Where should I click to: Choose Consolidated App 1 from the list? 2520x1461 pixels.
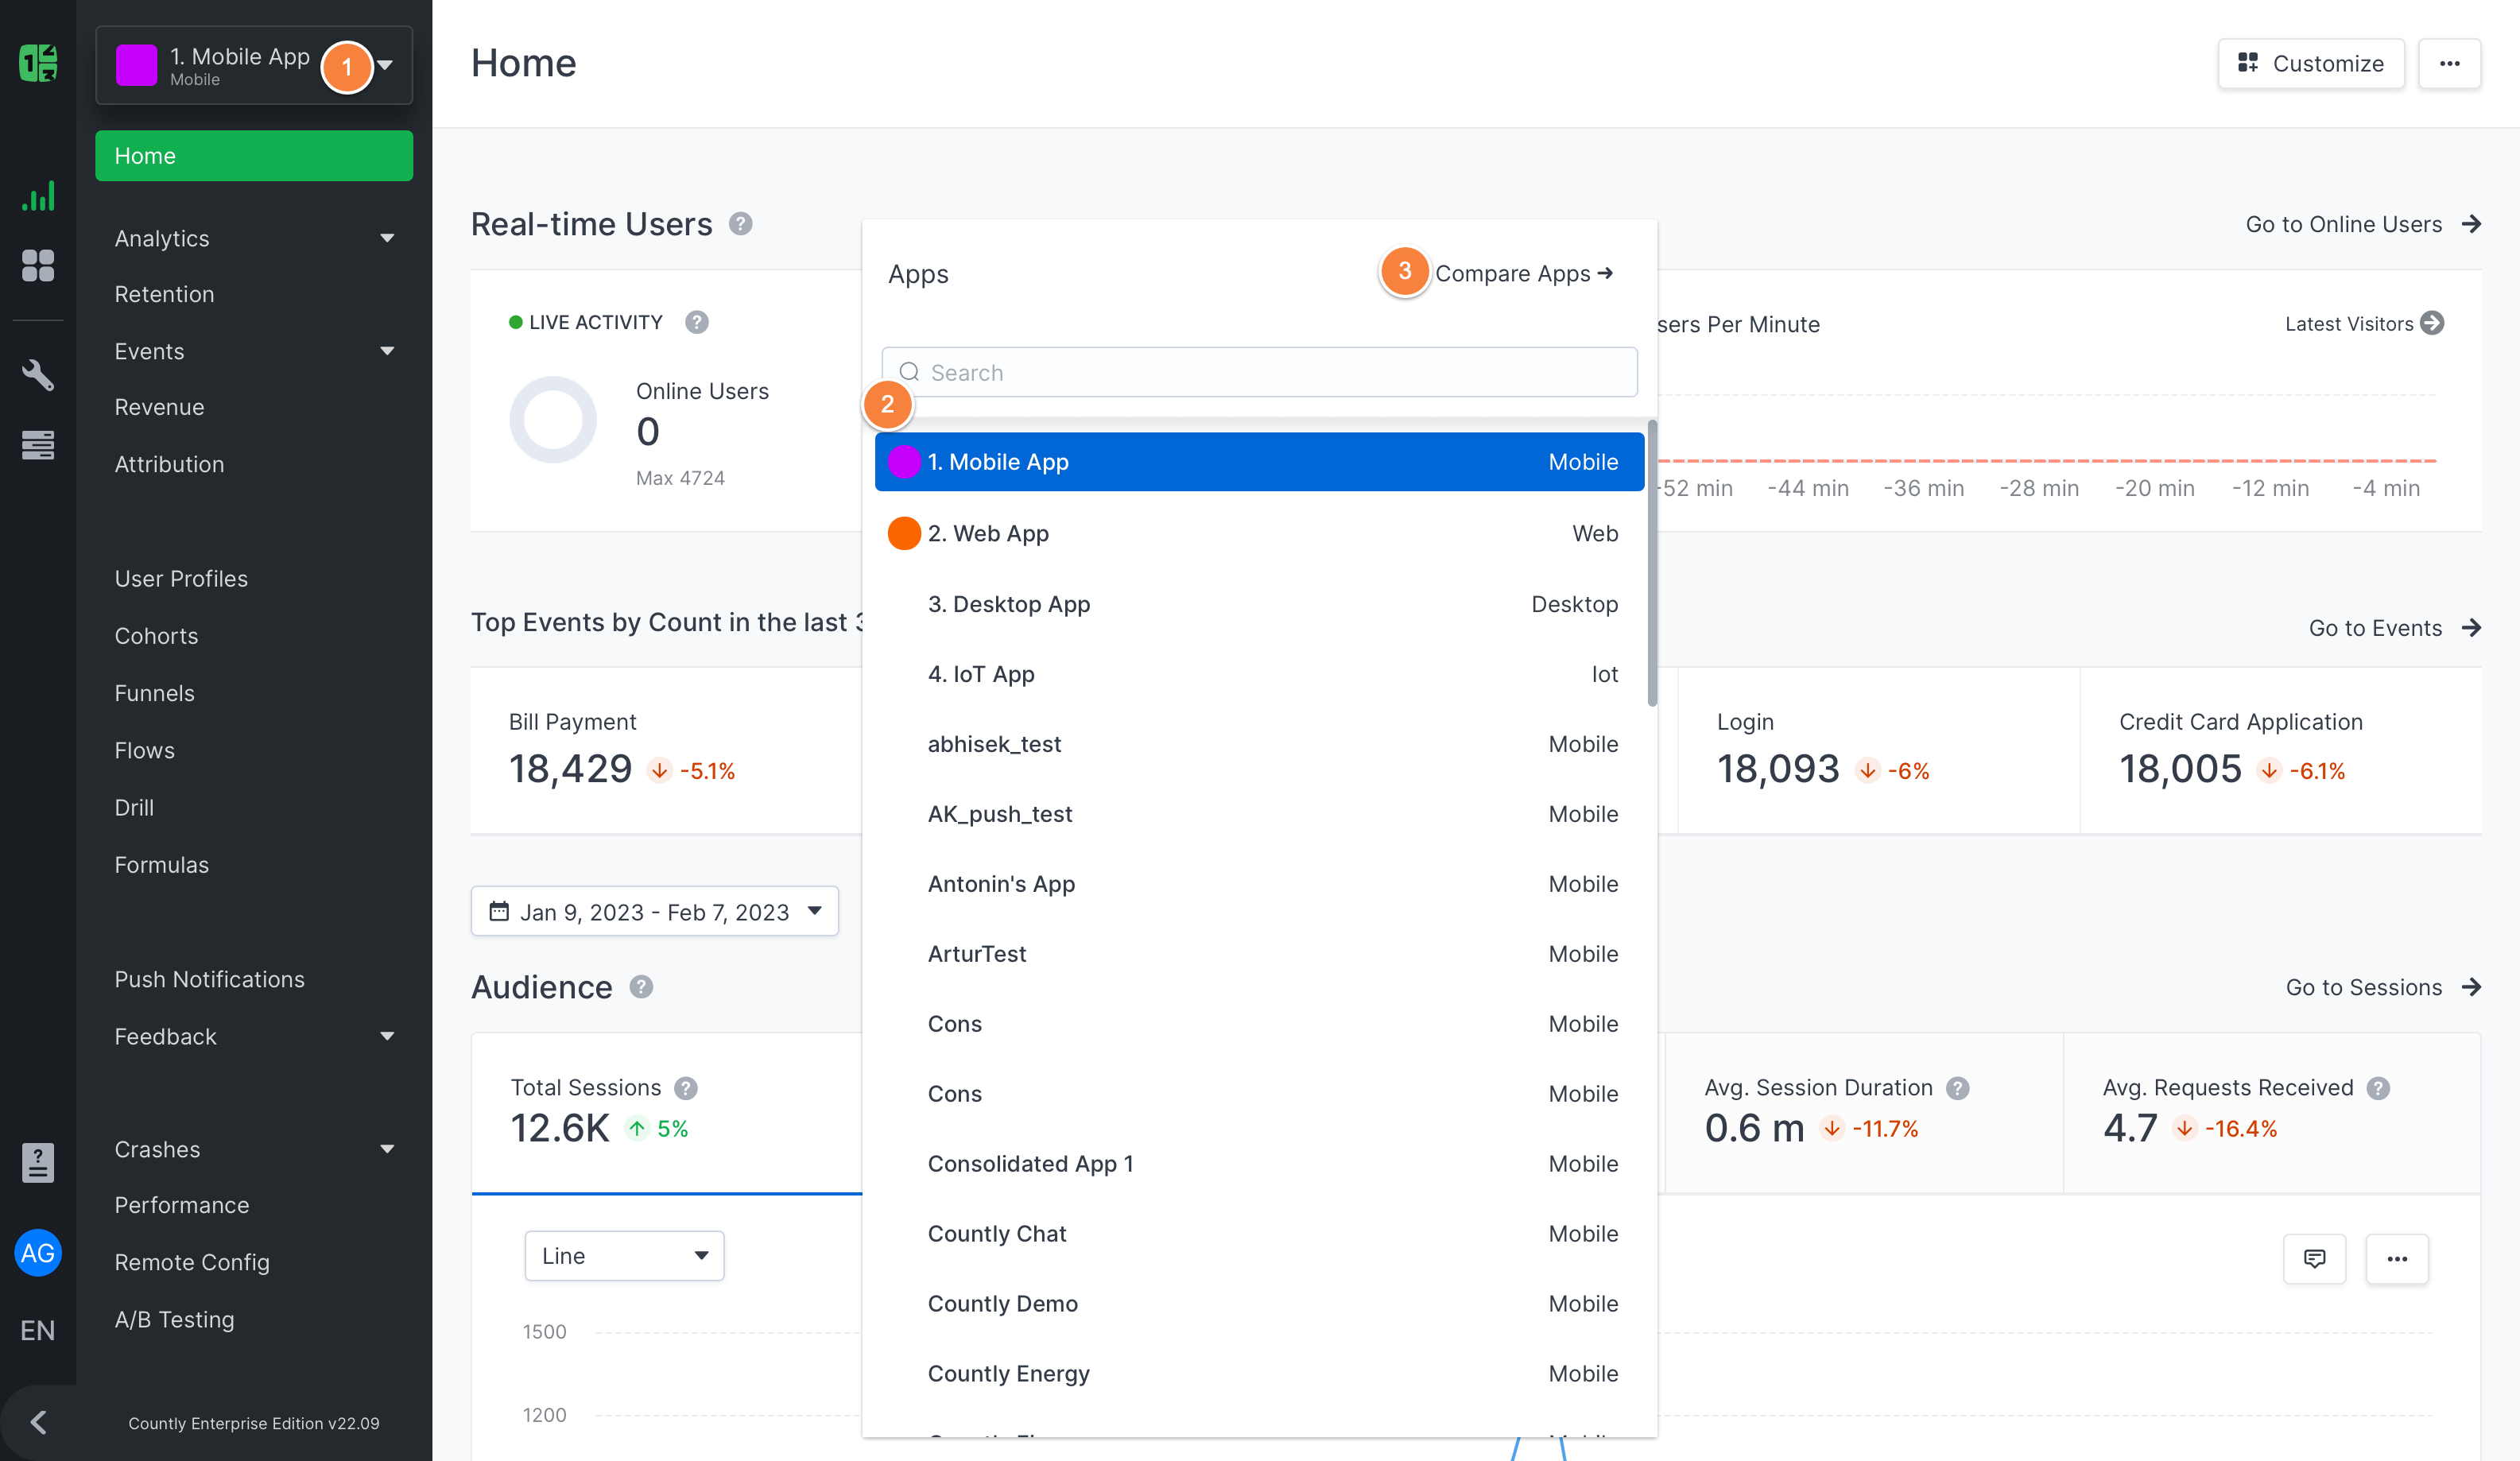point(1259,1164)
